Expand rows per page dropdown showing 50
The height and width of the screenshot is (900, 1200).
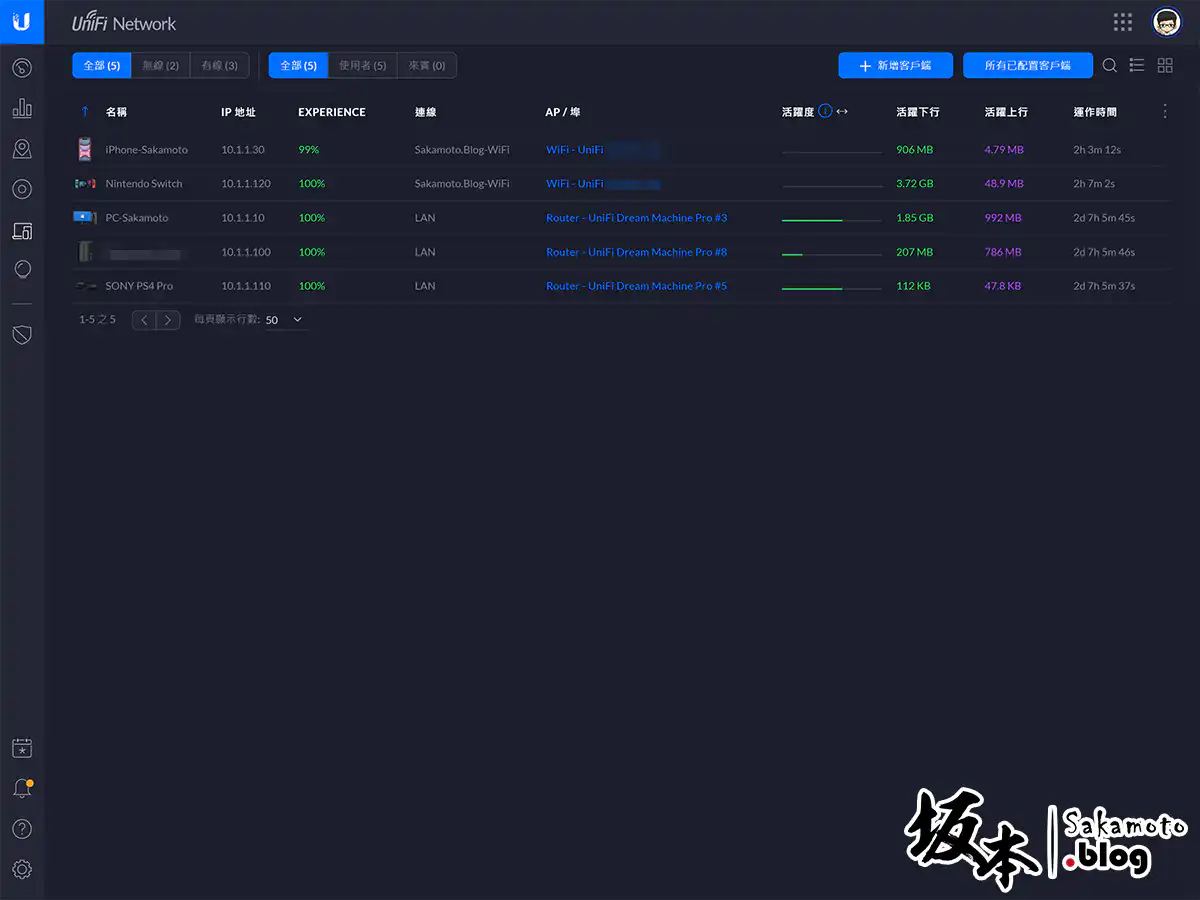[285, 320]
